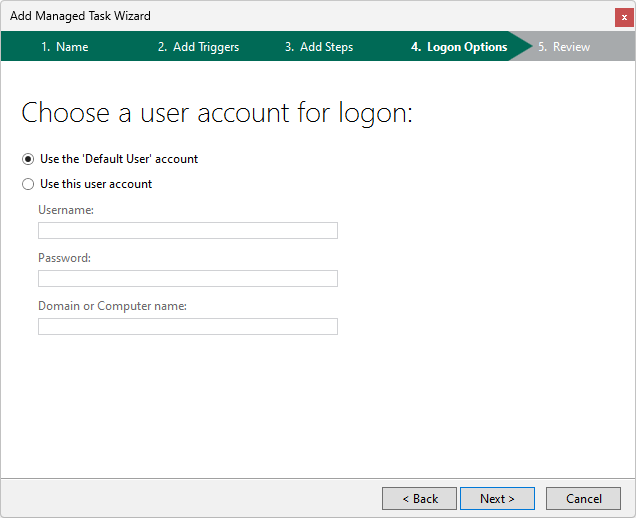Screen dimensions: 636x518
Task: Switch to the '5. Review' step
Action: [564, 47]
